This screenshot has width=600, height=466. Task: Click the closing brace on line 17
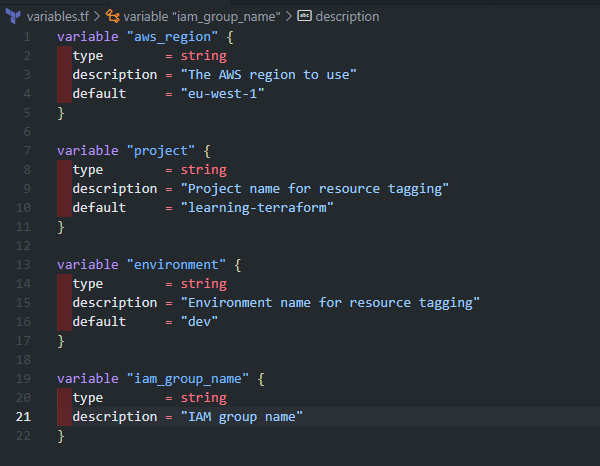pos(61,341)
